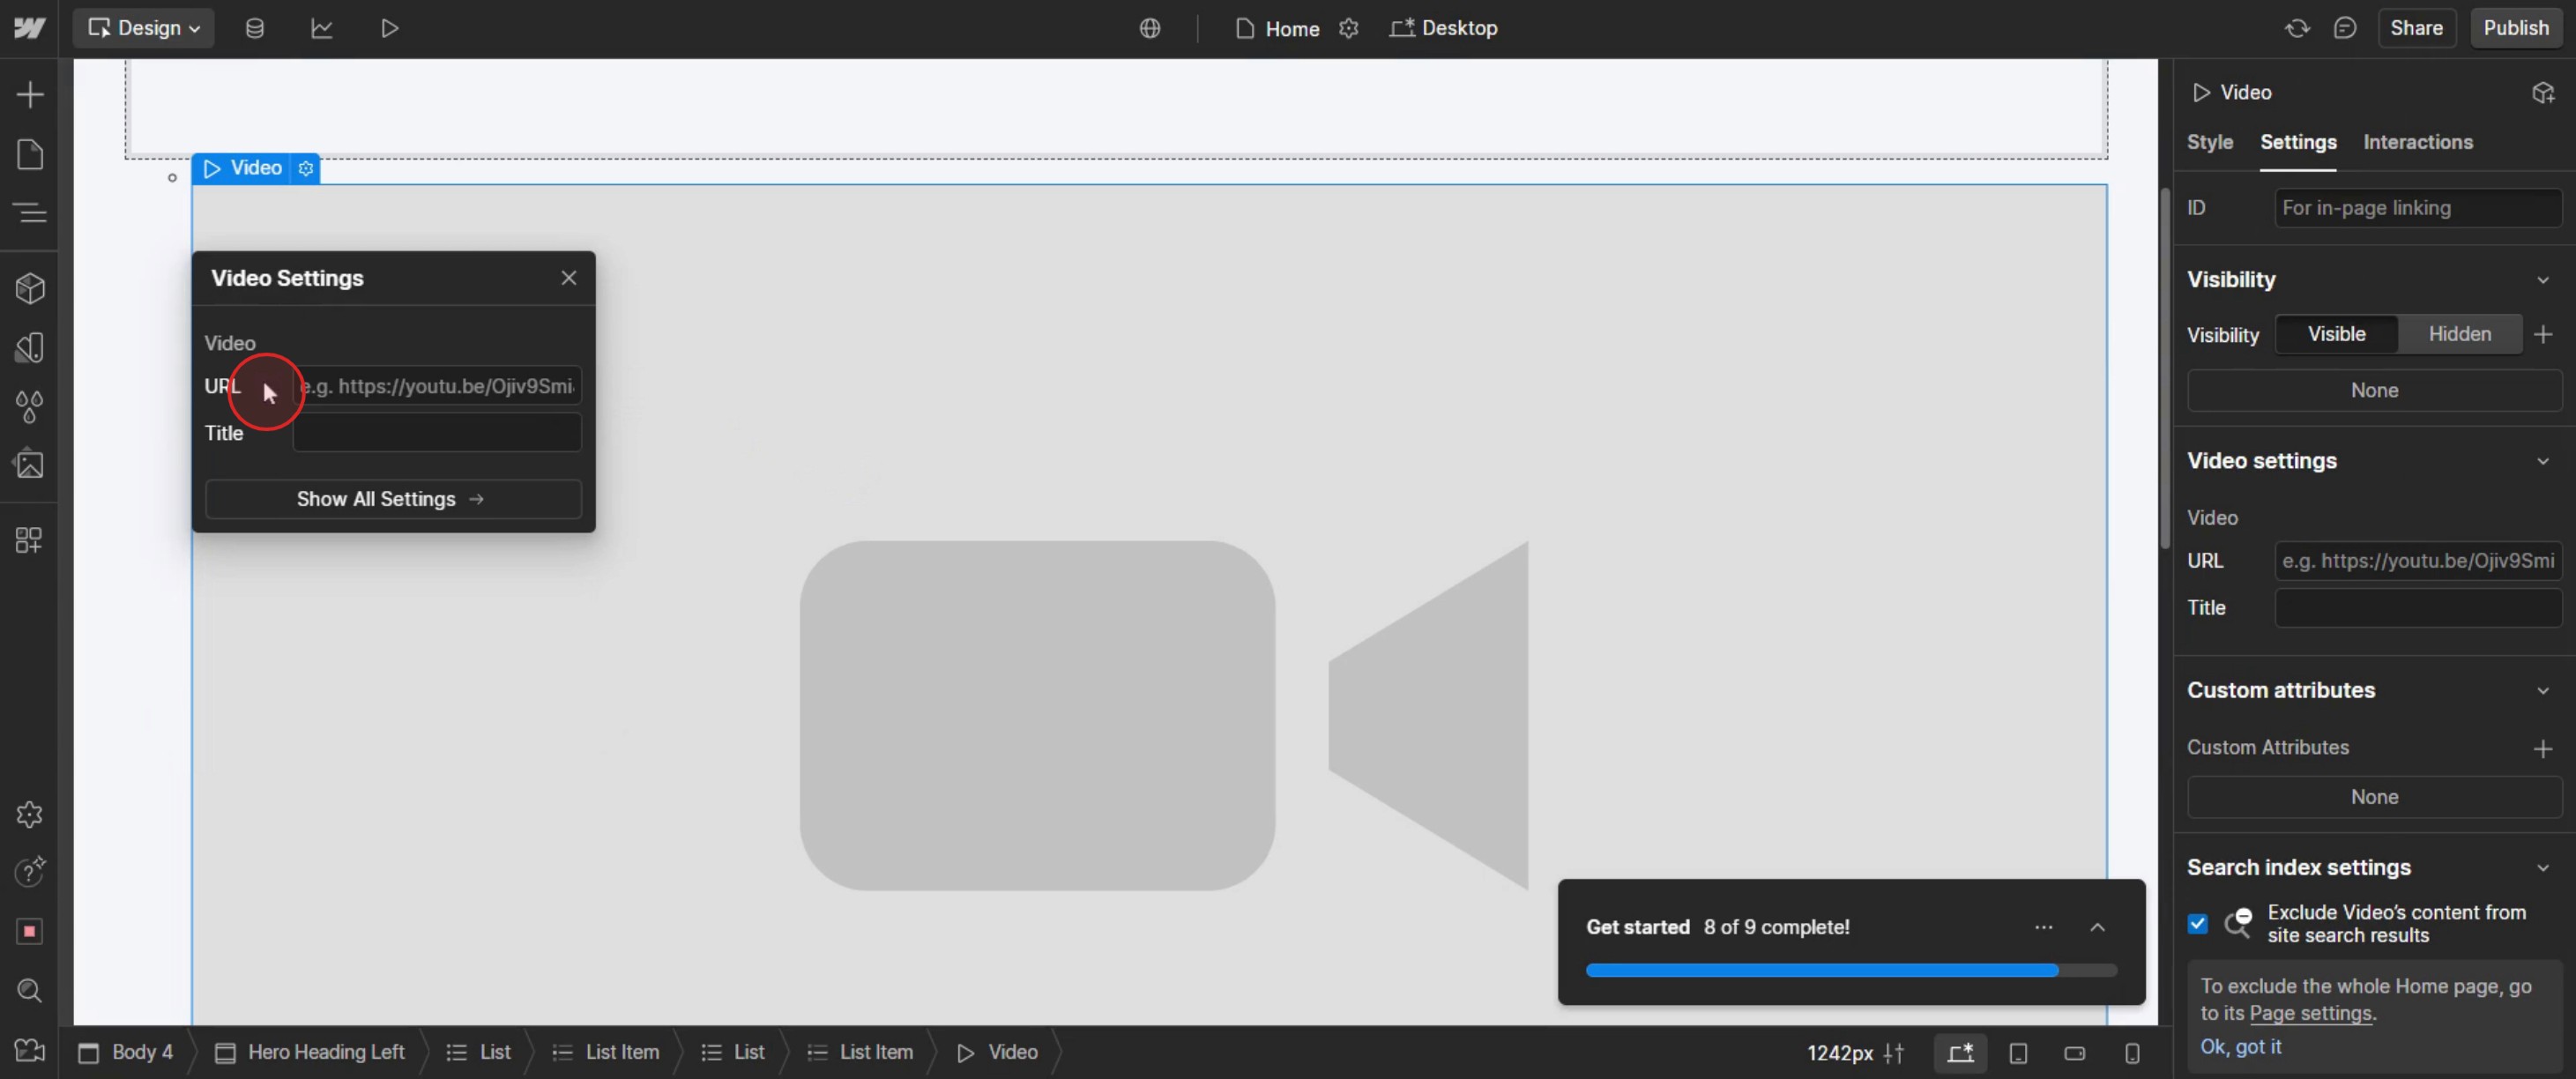Viewport: 2576px width, 1079px height.
Task: Open the Components cube icon
Action: (30, 289)
